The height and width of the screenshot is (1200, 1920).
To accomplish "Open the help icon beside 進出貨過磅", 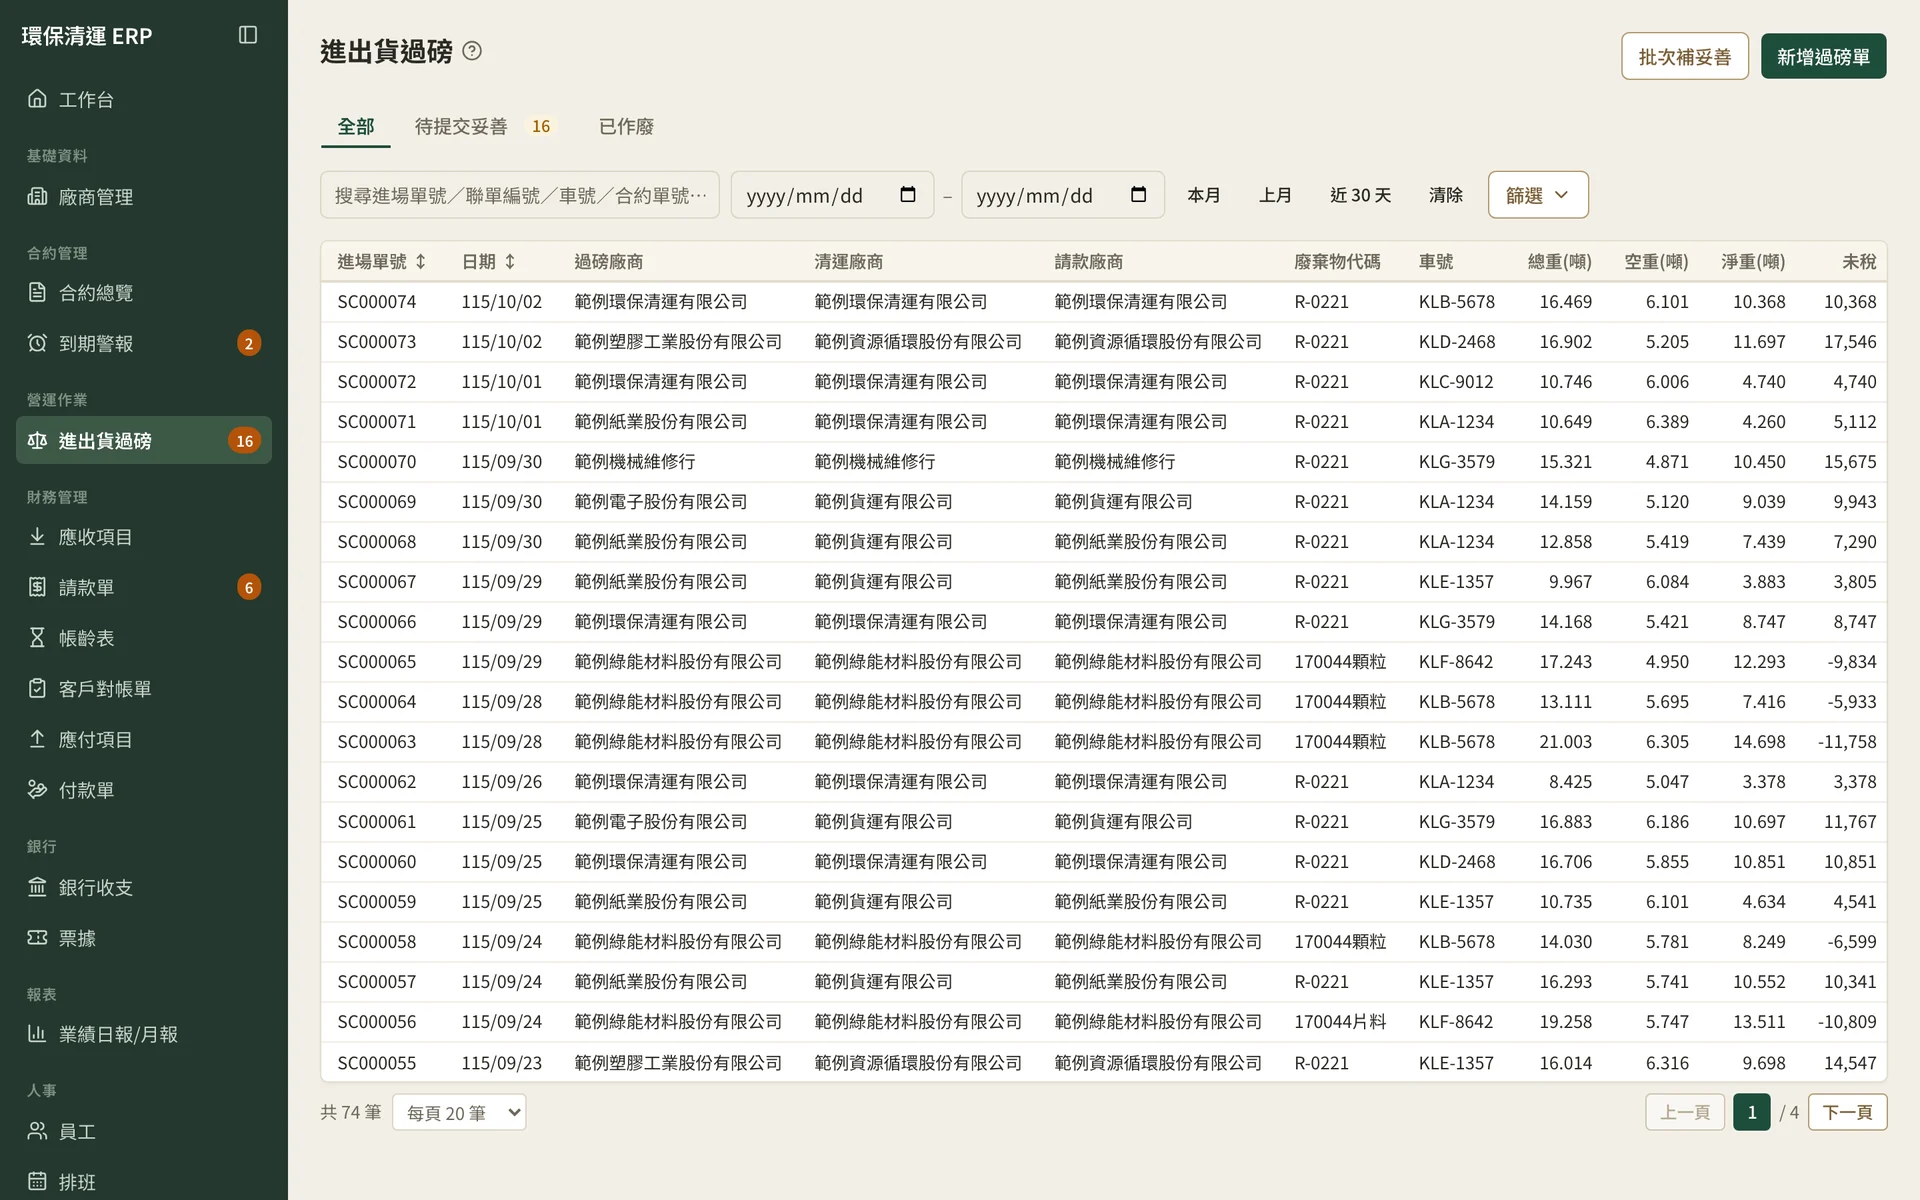I will click(472, 51).
